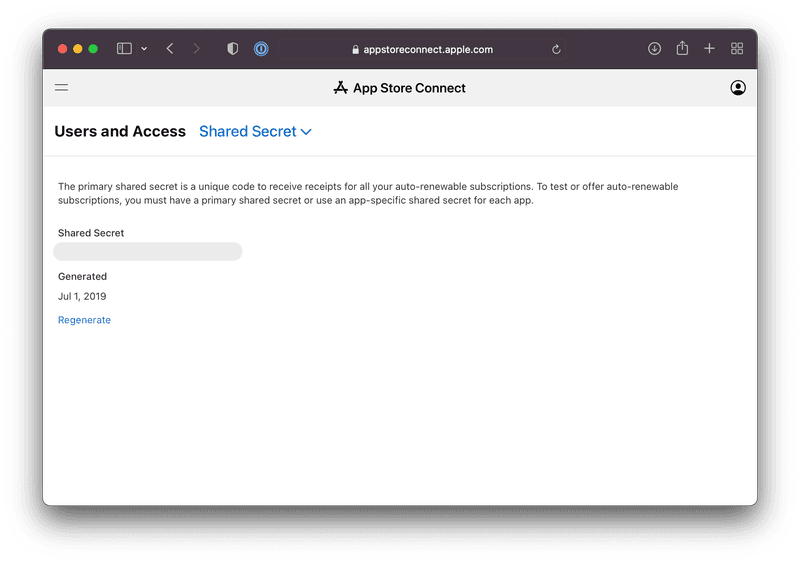
Task: Click the lock icon in address bar
Action: [355, 49]
